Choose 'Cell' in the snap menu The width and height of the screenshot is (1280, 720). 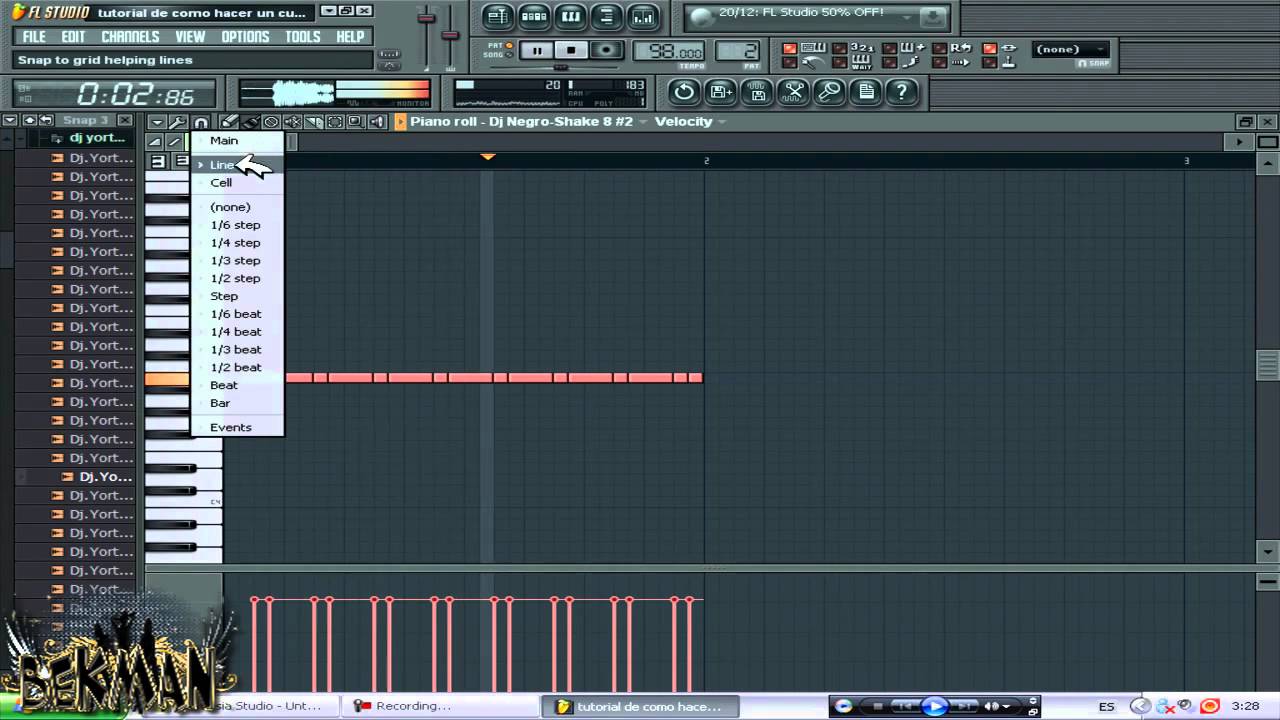[237, 183]
